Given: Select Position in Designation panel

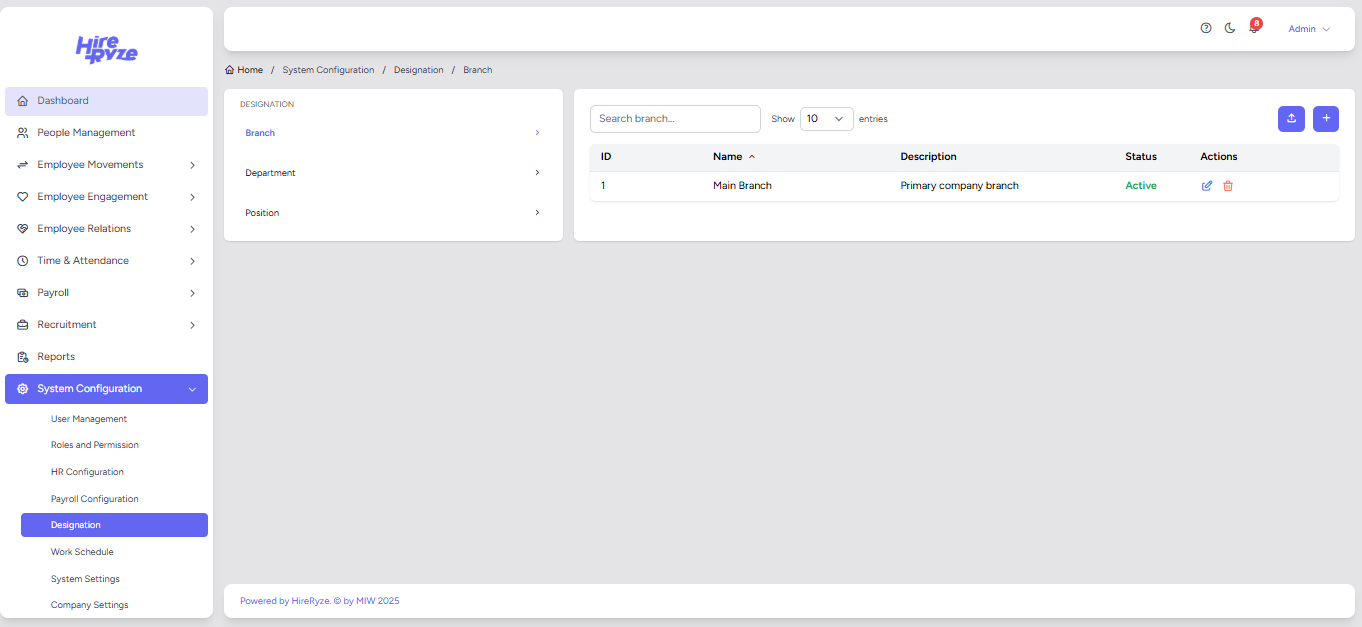Looking at the screenshot, I should pos(392,213).
